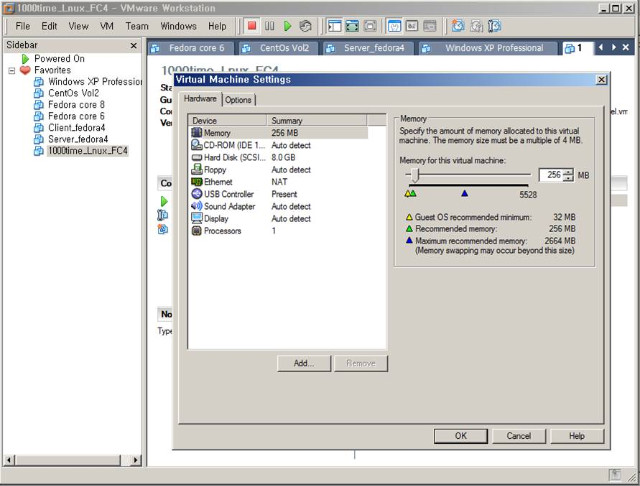This screenshot has height=486, width=640.
Task: Open the VM menu
Action: [107, 26]
